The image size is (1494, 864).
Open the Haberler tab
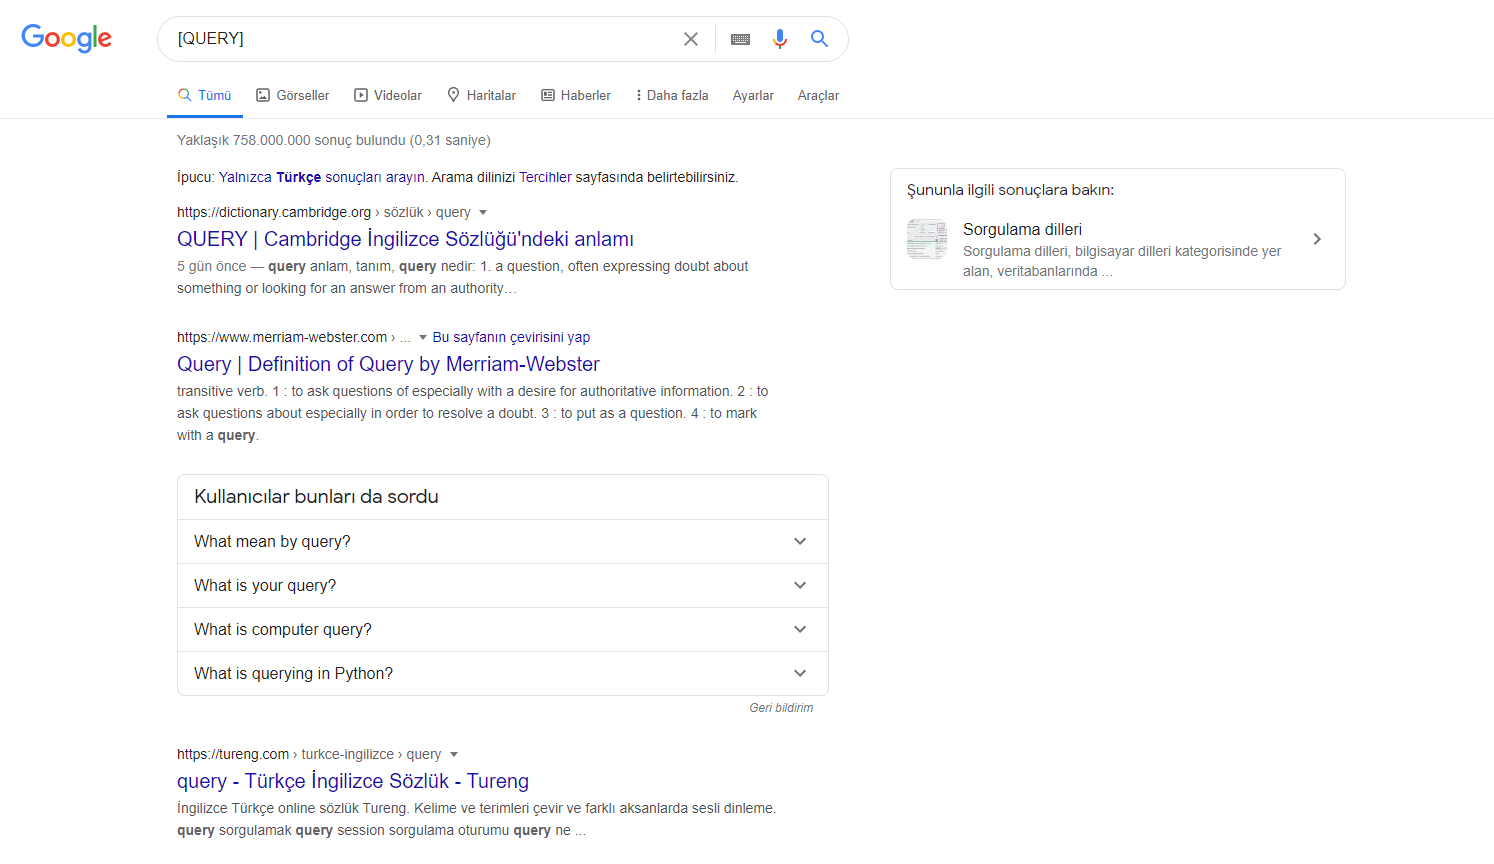[x=576, y=95]
